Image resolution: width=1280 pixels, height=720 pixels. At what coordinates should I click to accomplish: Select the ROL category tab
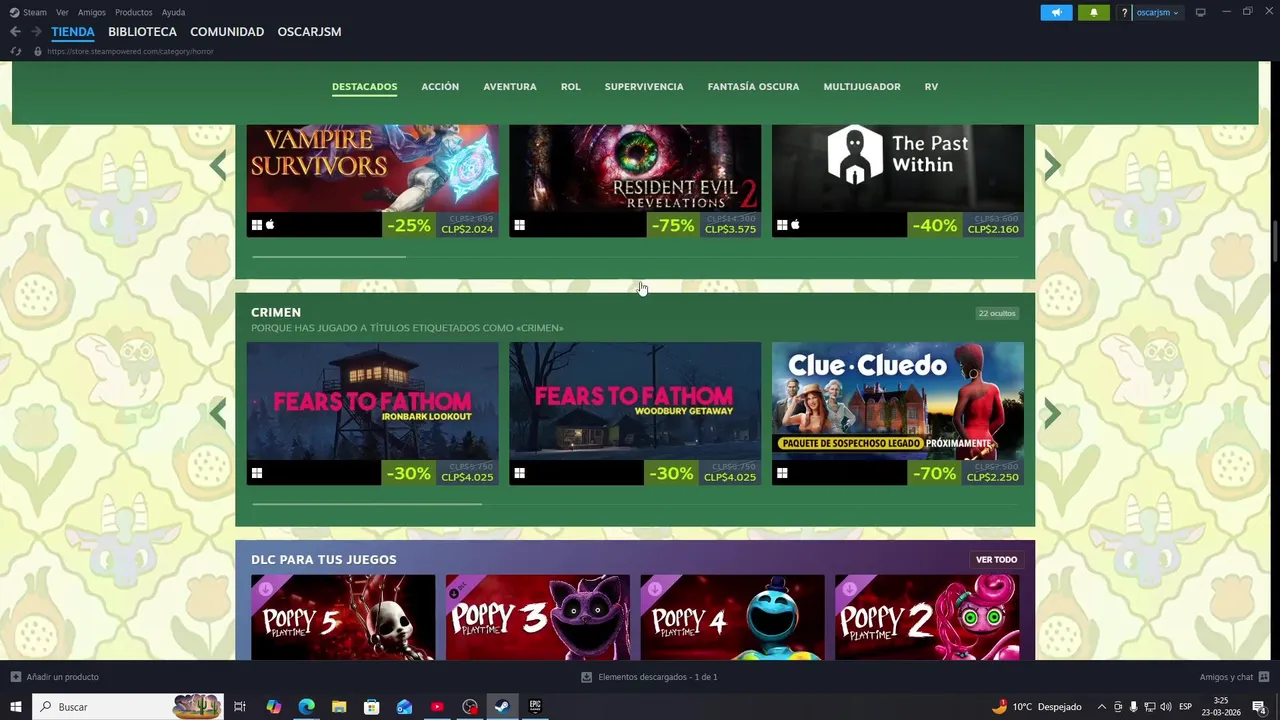[x=570, y=87]
